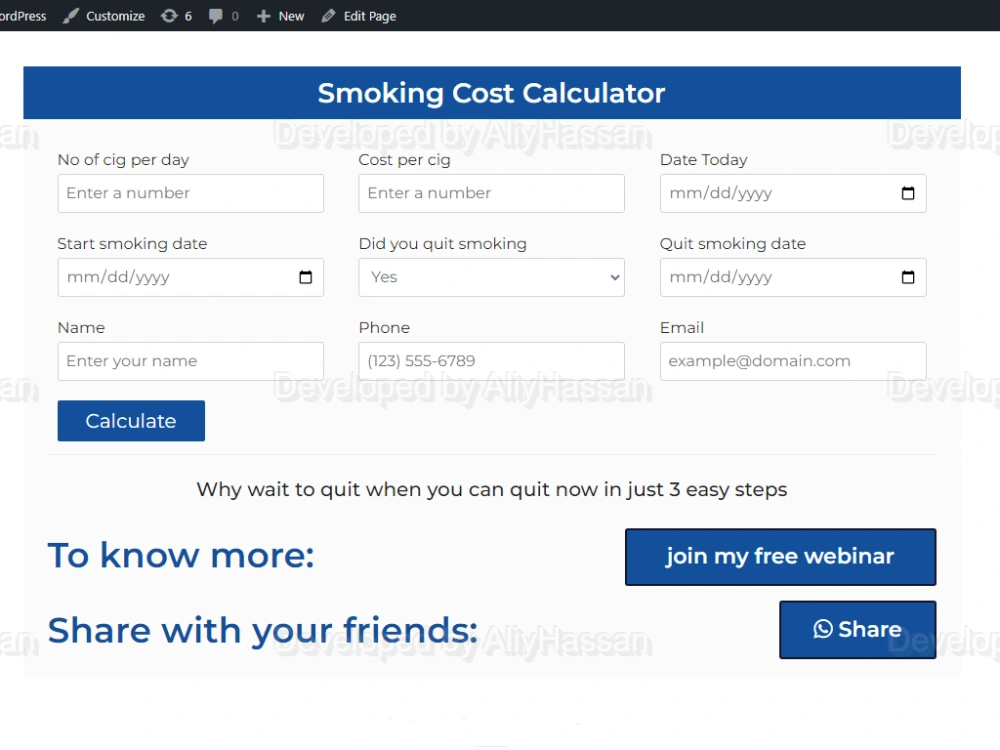Focus the No of cig per day field
The height and width of the screenshot is (750, 1000).
(190, 193)
